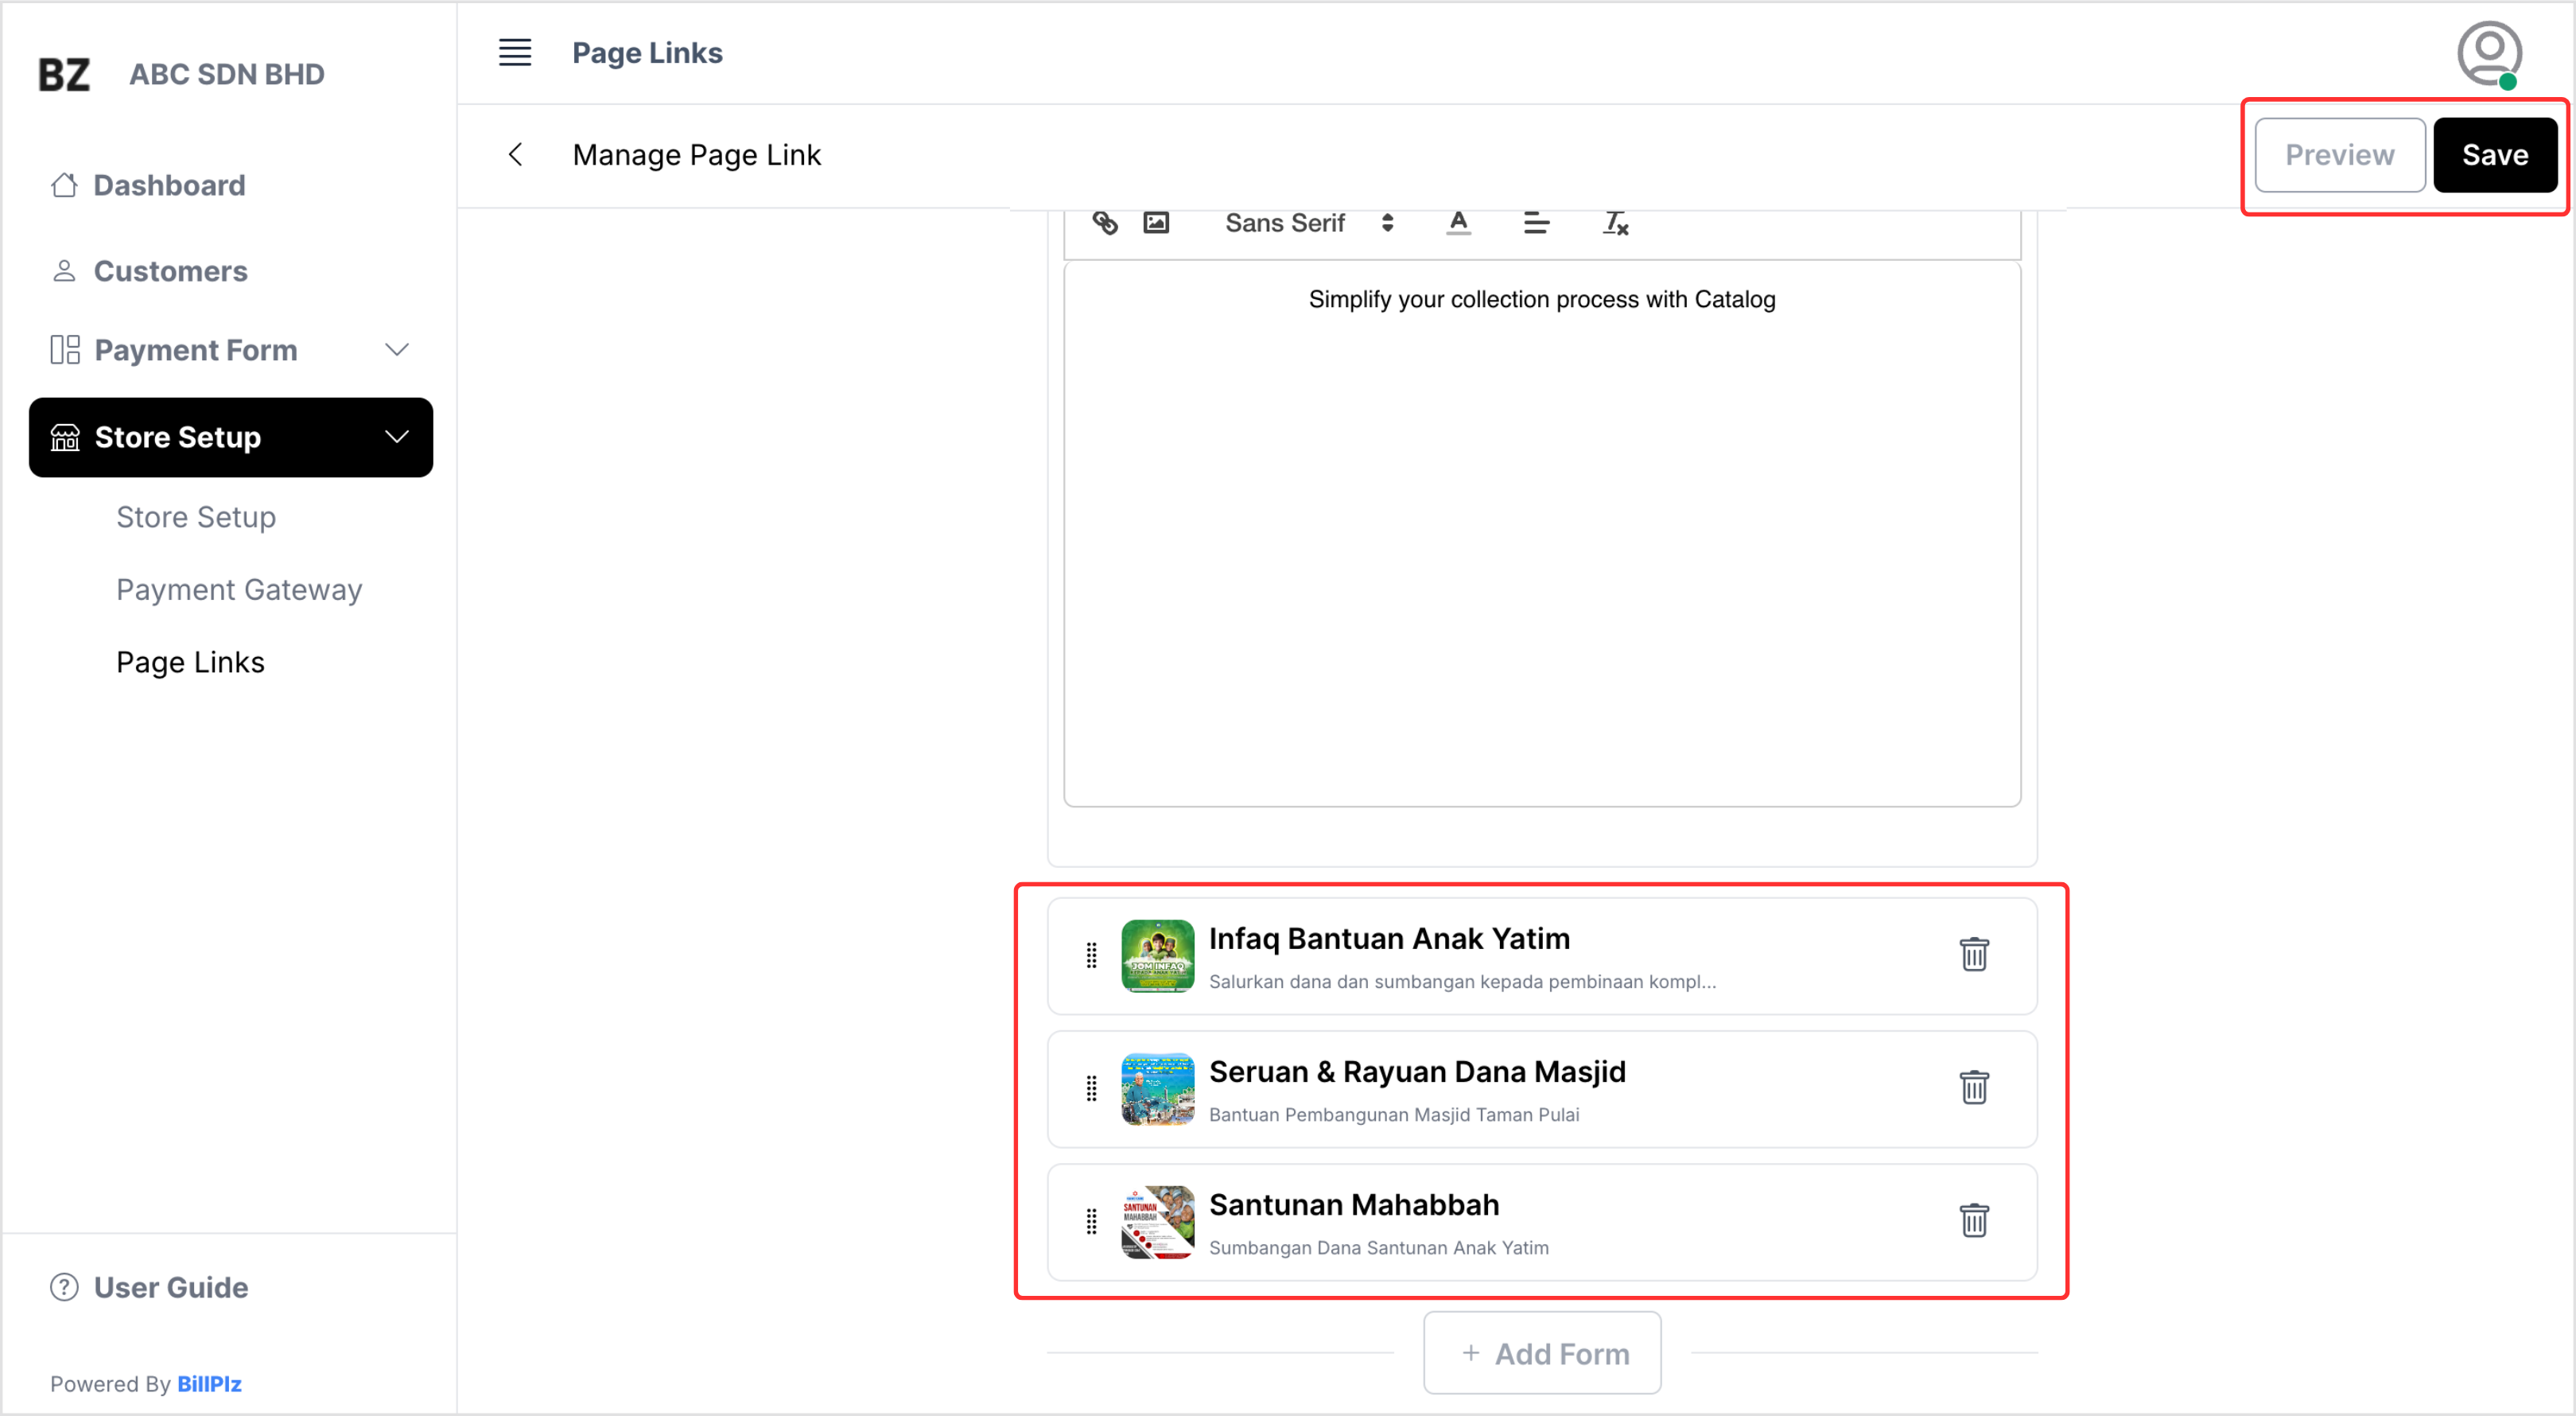This screenshot has width=2576, height=1416.
Task: Click the insert image icon in editor toolbar
Action: pos(1156,223)
